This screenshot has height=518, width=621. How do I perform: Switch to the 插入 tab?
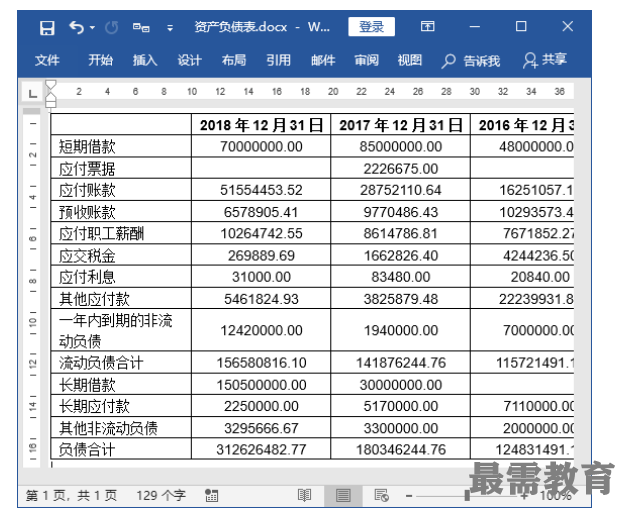pyautogui.click(x=145, y=60)
